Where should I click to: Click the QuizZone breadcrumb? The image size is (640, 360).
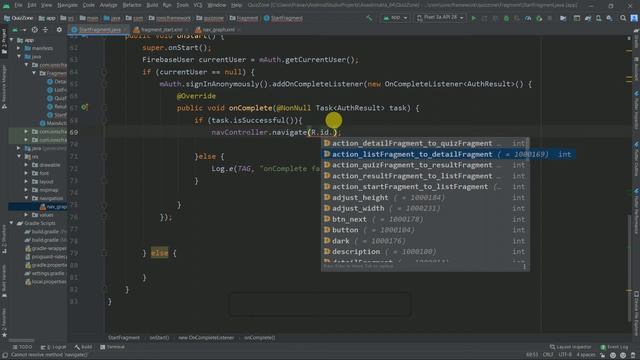click(19, 18)
